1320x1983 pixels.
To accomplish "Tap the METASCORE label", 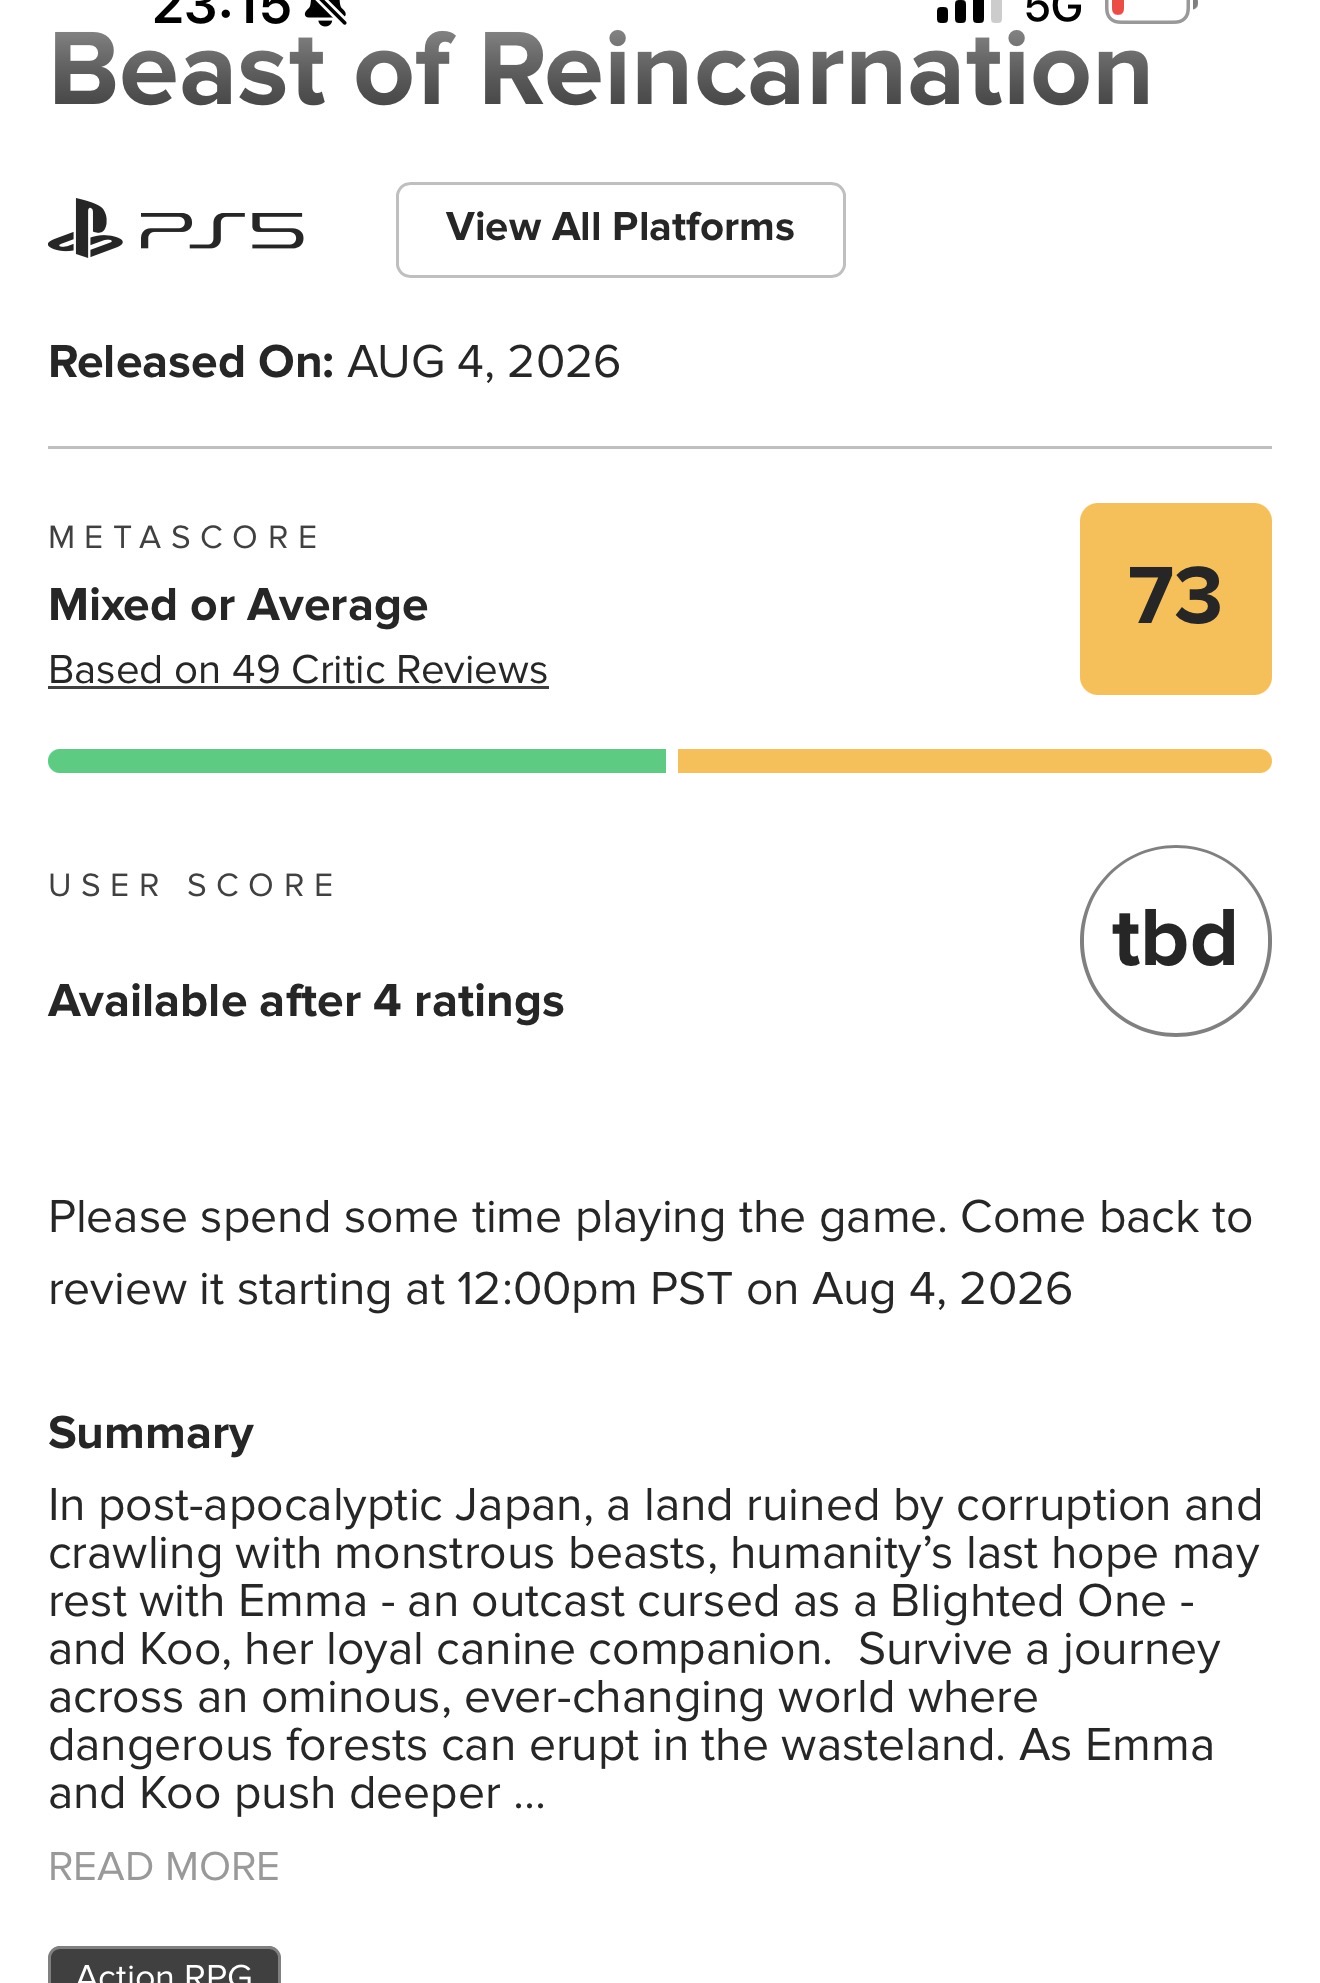I will [x=184, y=537].
